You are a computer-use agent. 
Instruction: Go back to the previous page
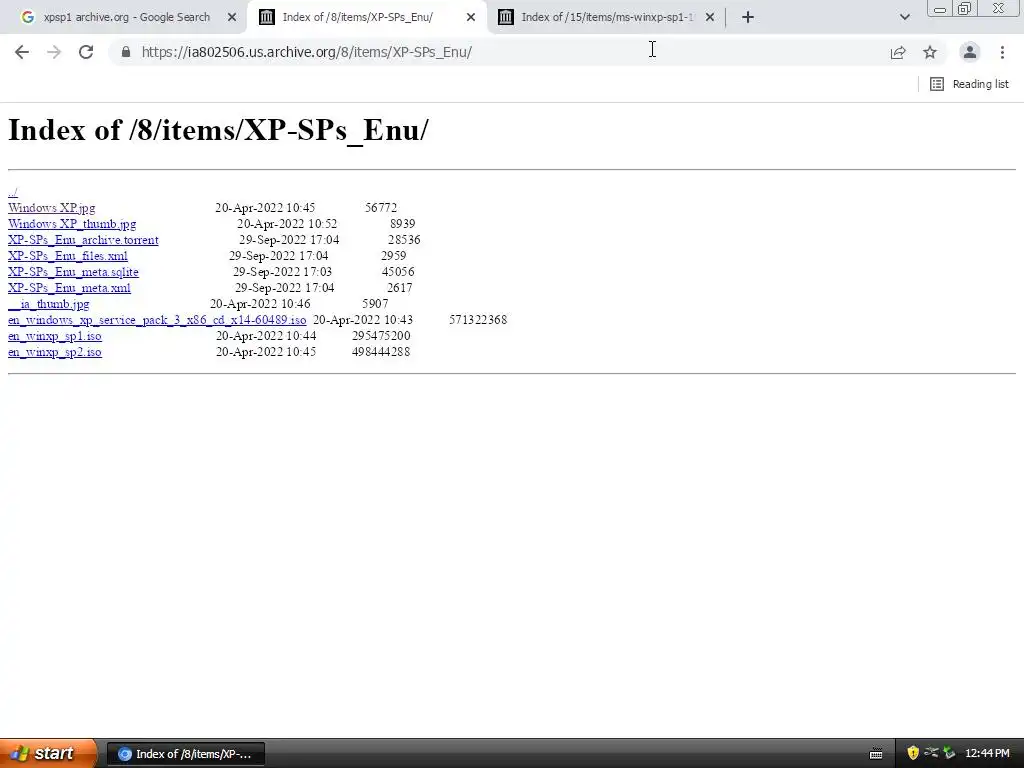click(x=22, y=52)
